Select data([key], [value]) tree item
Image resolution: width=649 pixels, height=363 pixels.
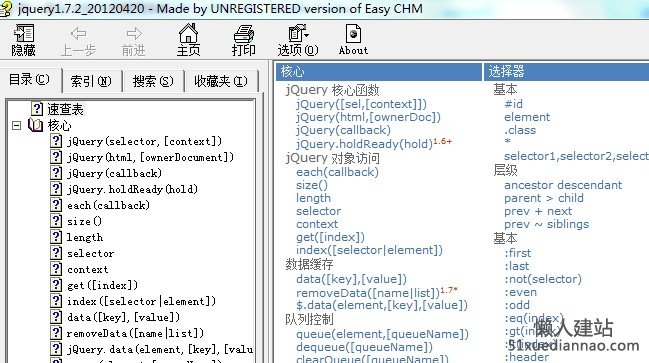(123, 317)
